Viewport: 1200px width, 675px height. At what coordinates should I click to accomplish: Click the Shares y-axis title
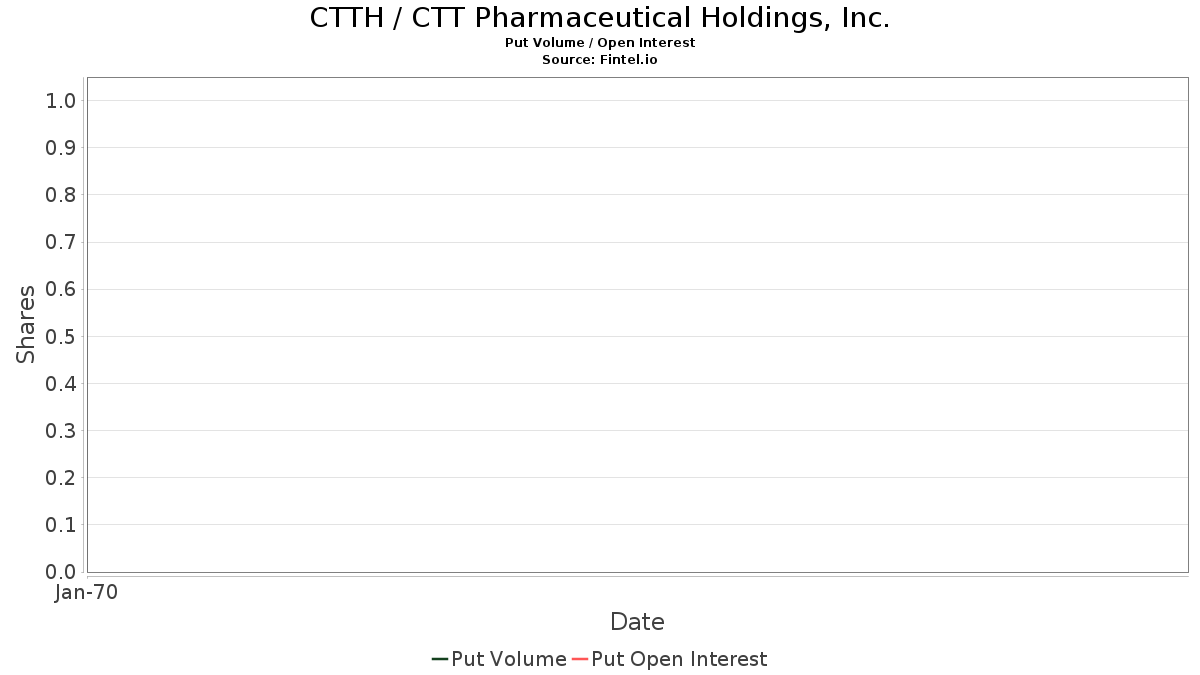coord(26,324)
